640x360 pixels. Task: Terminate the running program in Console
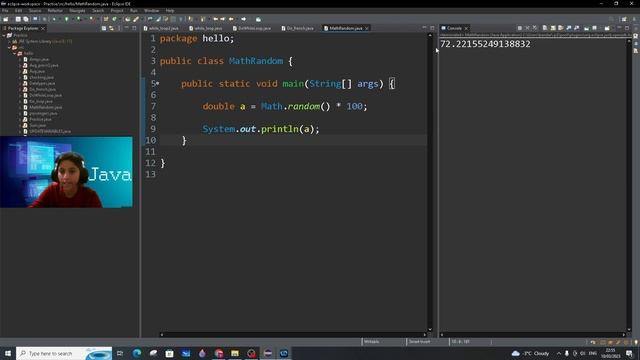(520, 28)
